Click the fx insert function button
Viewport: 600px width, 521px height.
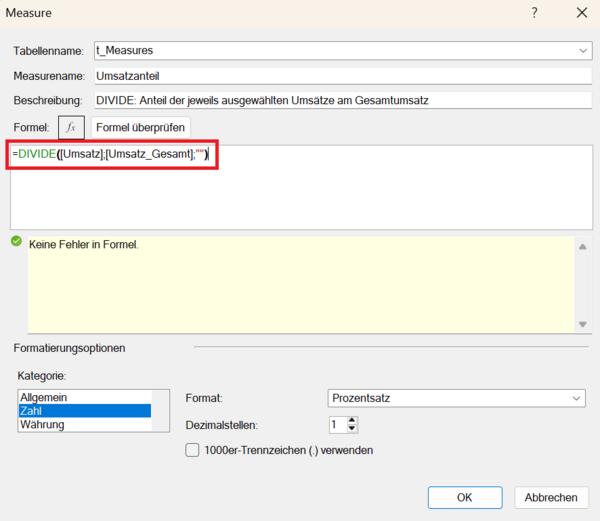(71, 127)
